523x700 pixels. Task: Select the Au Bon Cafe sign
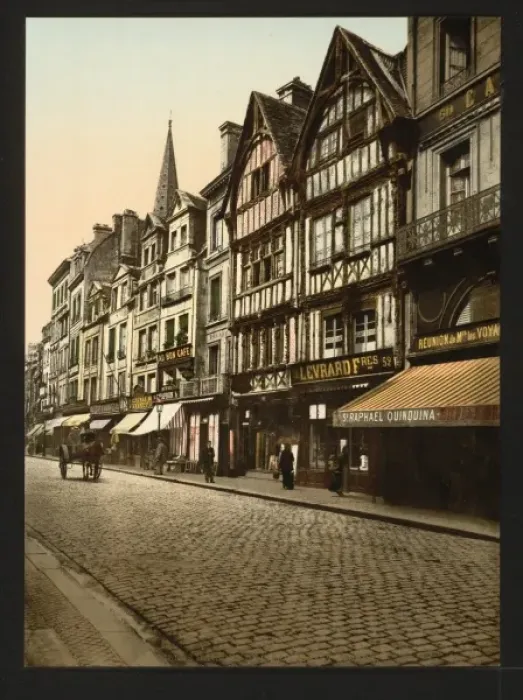tap(175, 355)
